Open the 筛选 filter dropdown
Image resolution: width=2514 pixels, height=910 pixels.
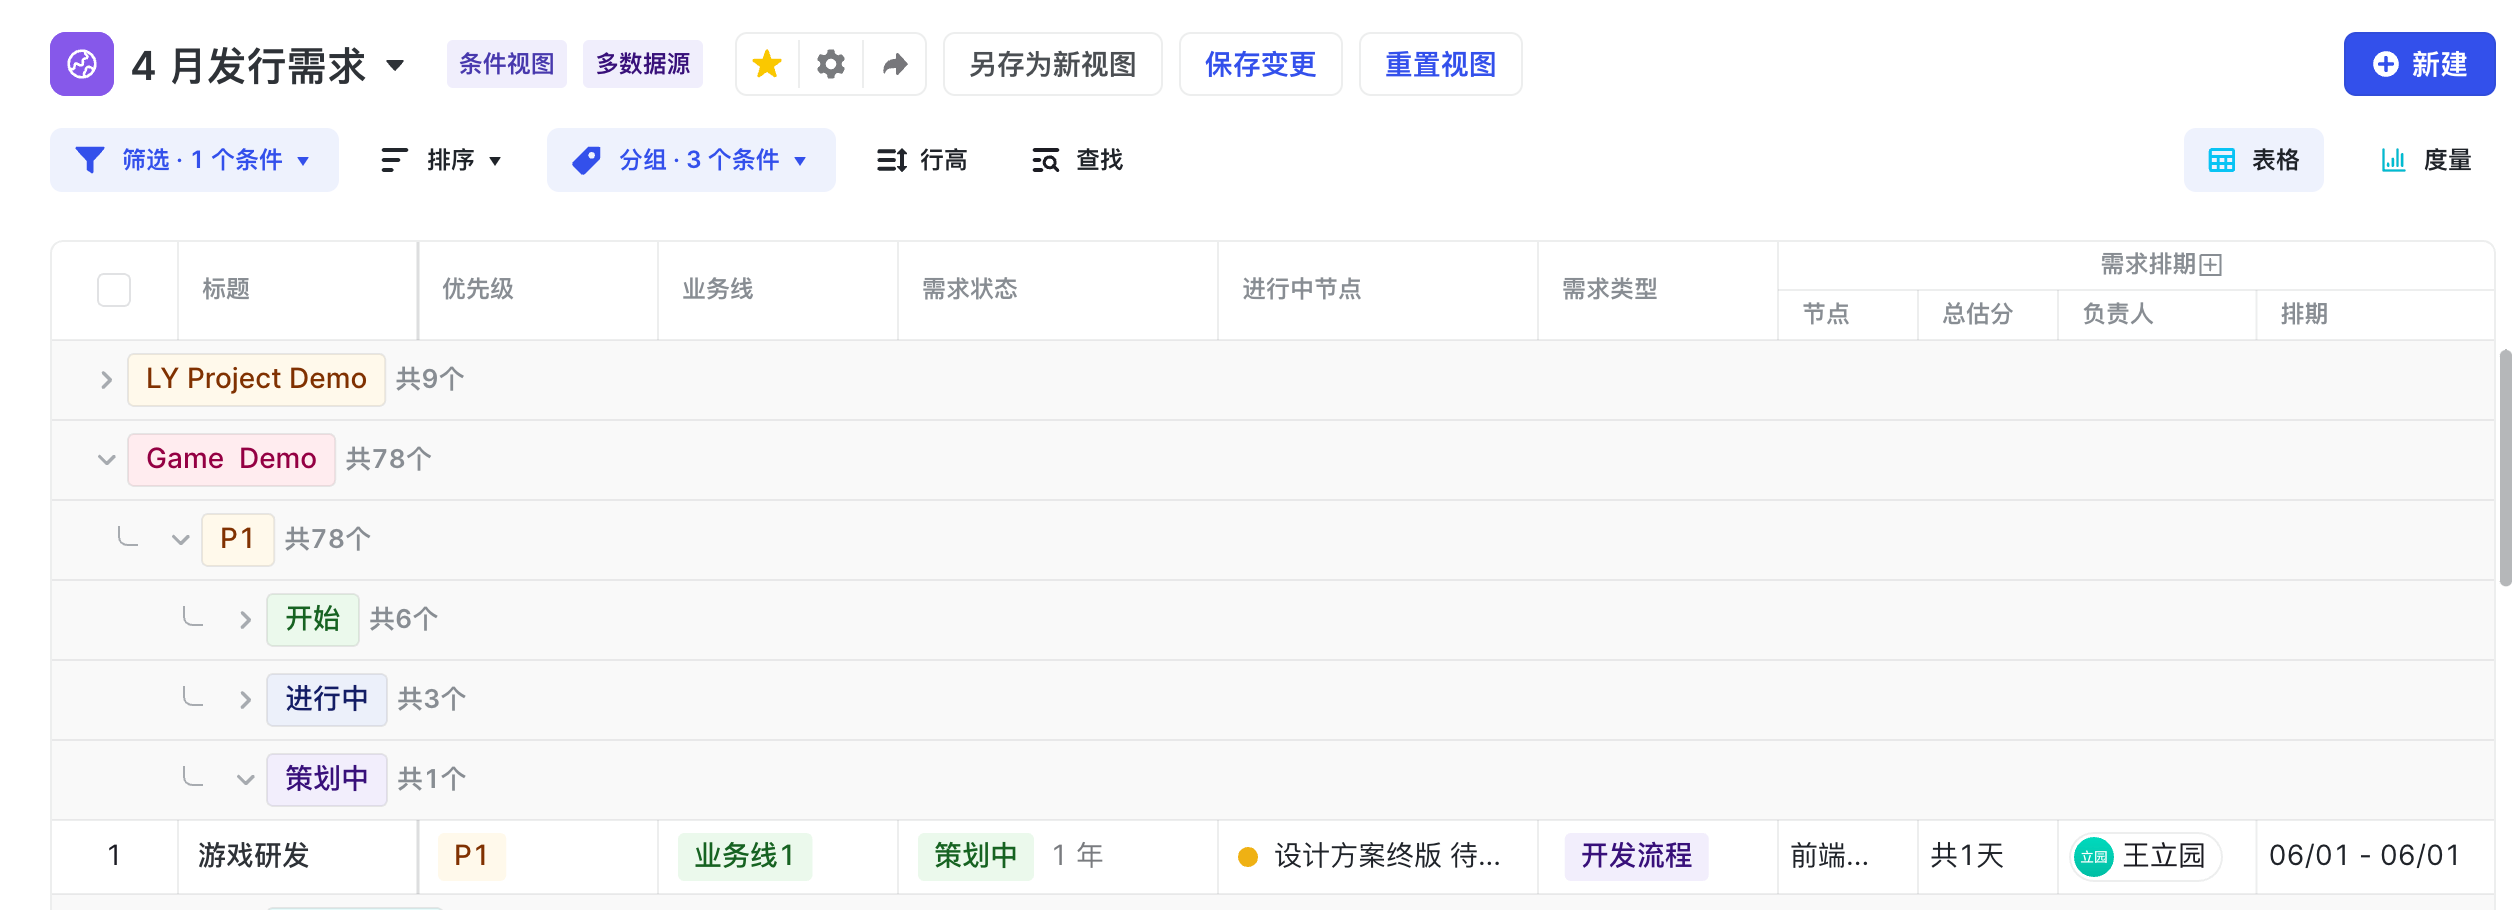tap(194, 160)
